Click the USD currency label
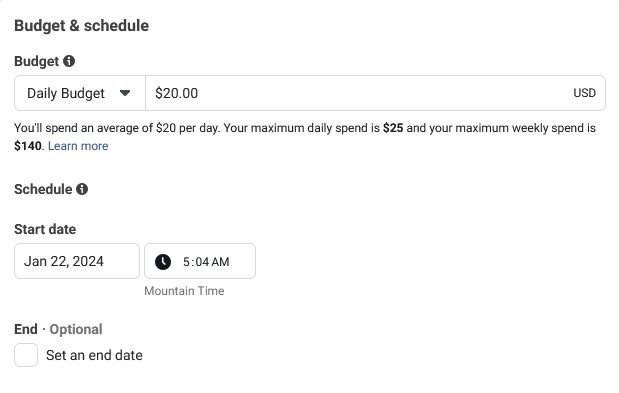 pos(584,93)
